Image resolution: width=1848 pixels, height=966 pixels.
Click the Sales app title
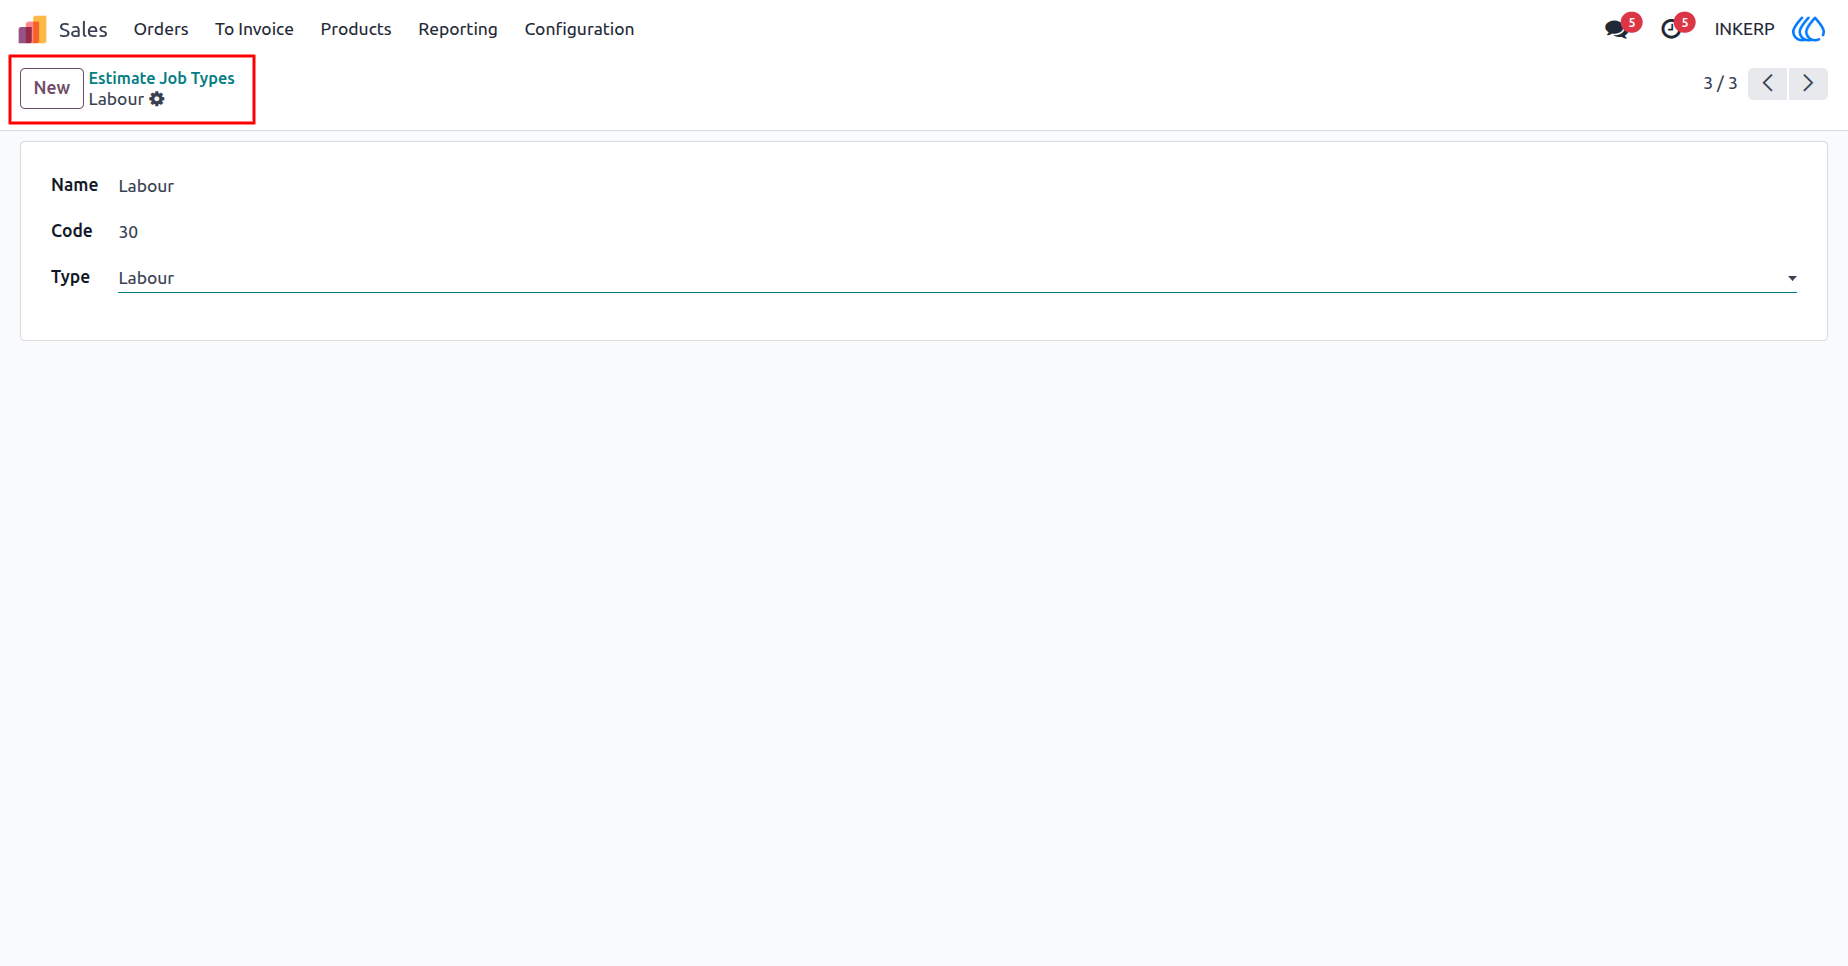(x=83, y=30)
